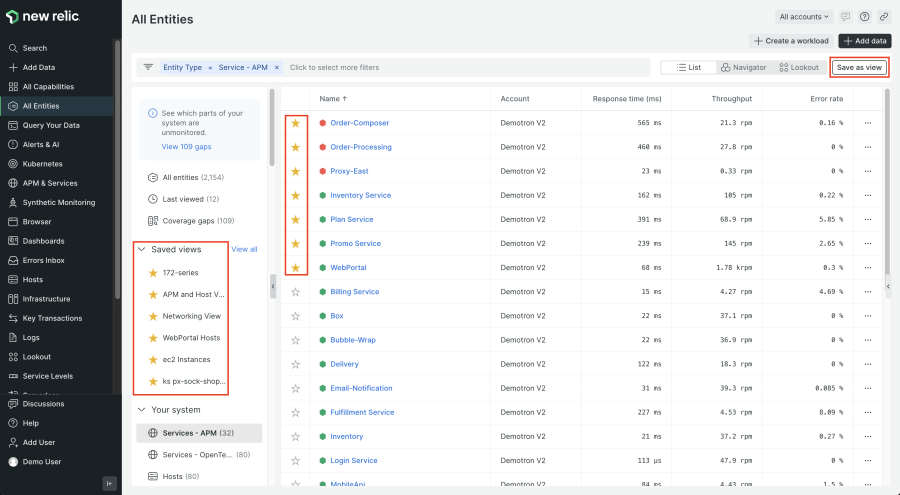Click the filter bar to add filters
This screenshot has height=495, width=900.
(x=450, y=67)
